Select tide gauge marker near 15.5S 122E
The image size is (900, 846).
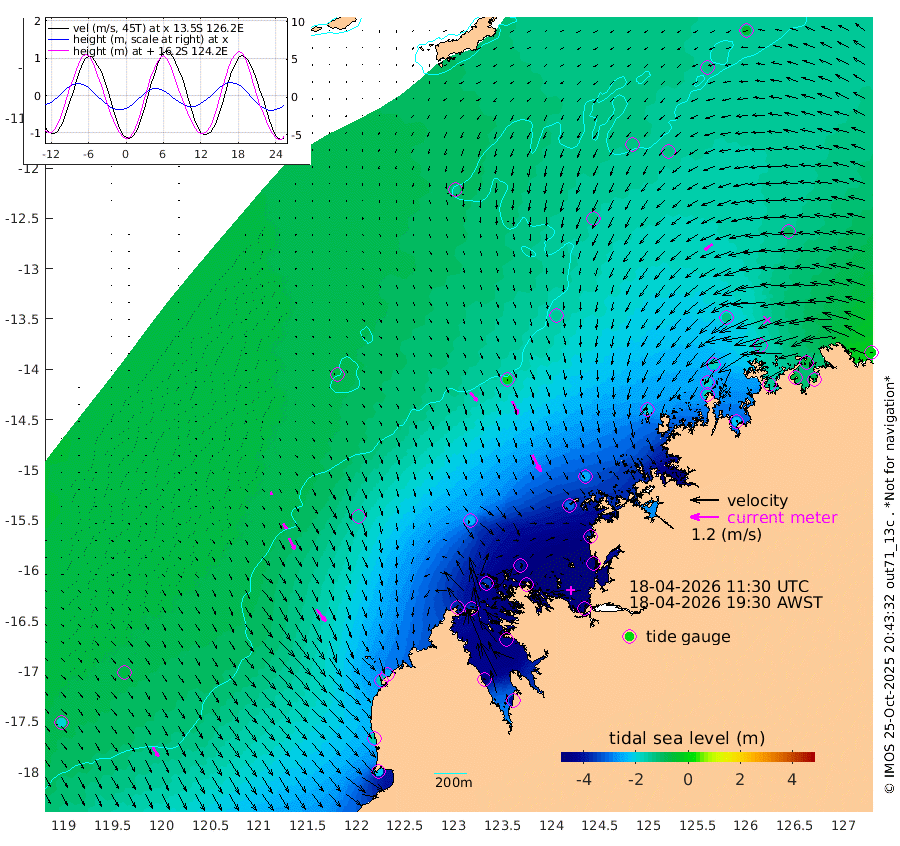point(358,516)
